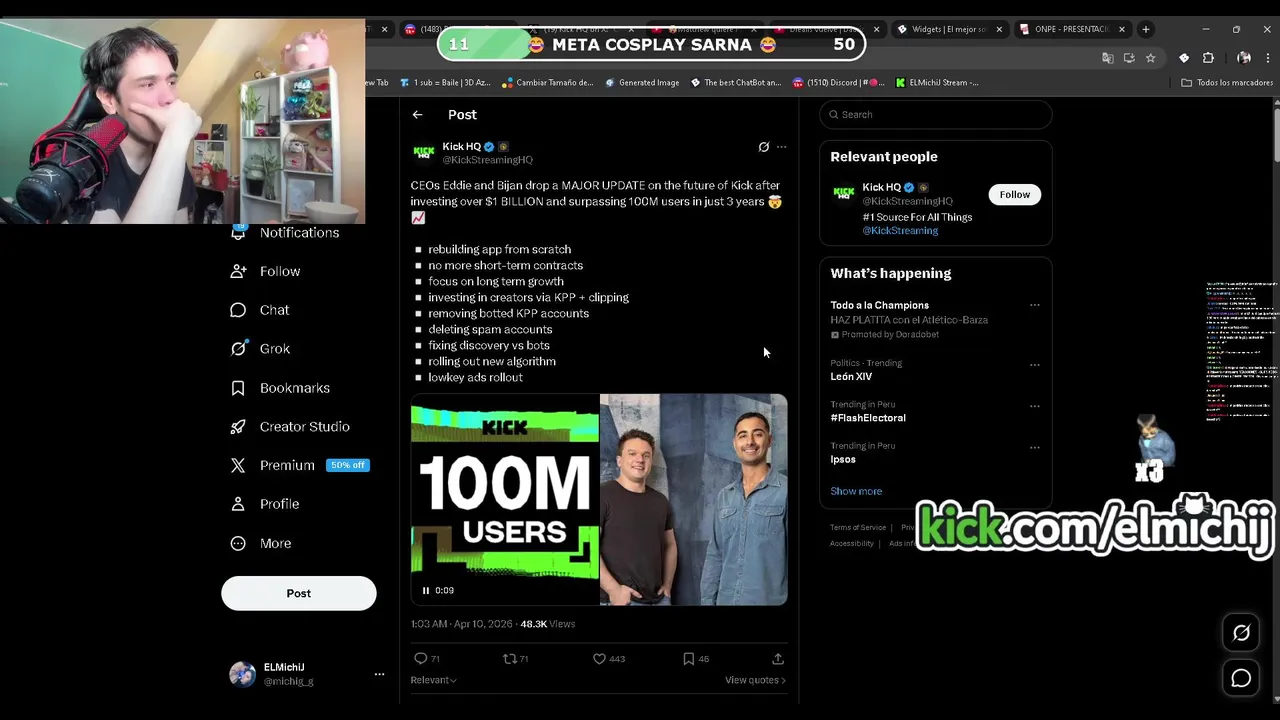This screenshot has width=1280, height=720.
Task: Open the Generated Image bookmark
Action: pos(642,83)
